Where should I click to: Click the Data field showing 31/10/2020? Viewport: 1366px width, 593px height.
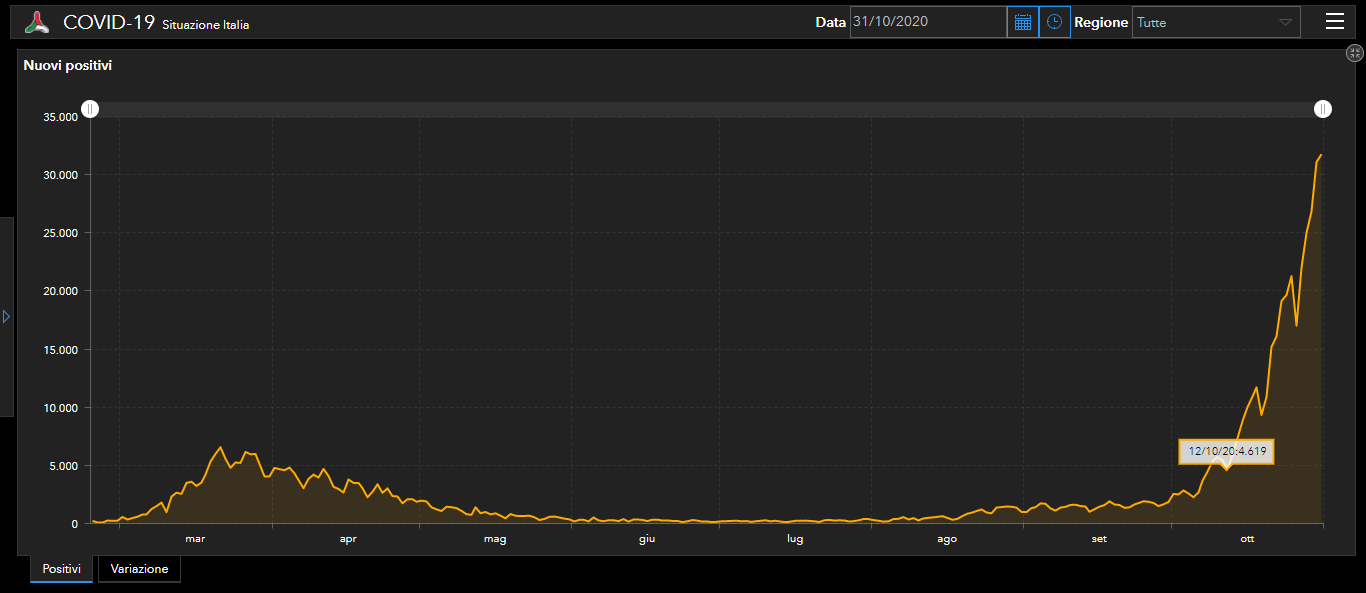coord(927,22)
